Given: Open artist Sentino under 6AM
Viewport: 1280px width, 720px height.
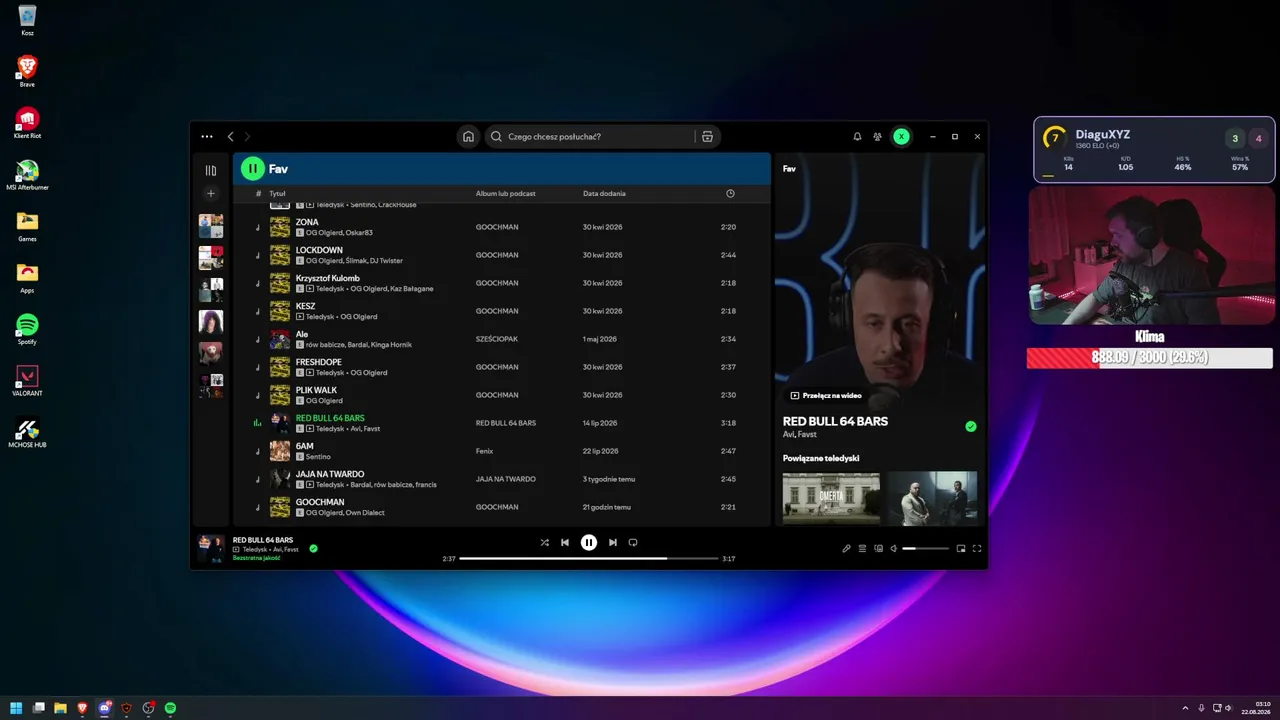Looking at the screenshot, I should [318, 457].
